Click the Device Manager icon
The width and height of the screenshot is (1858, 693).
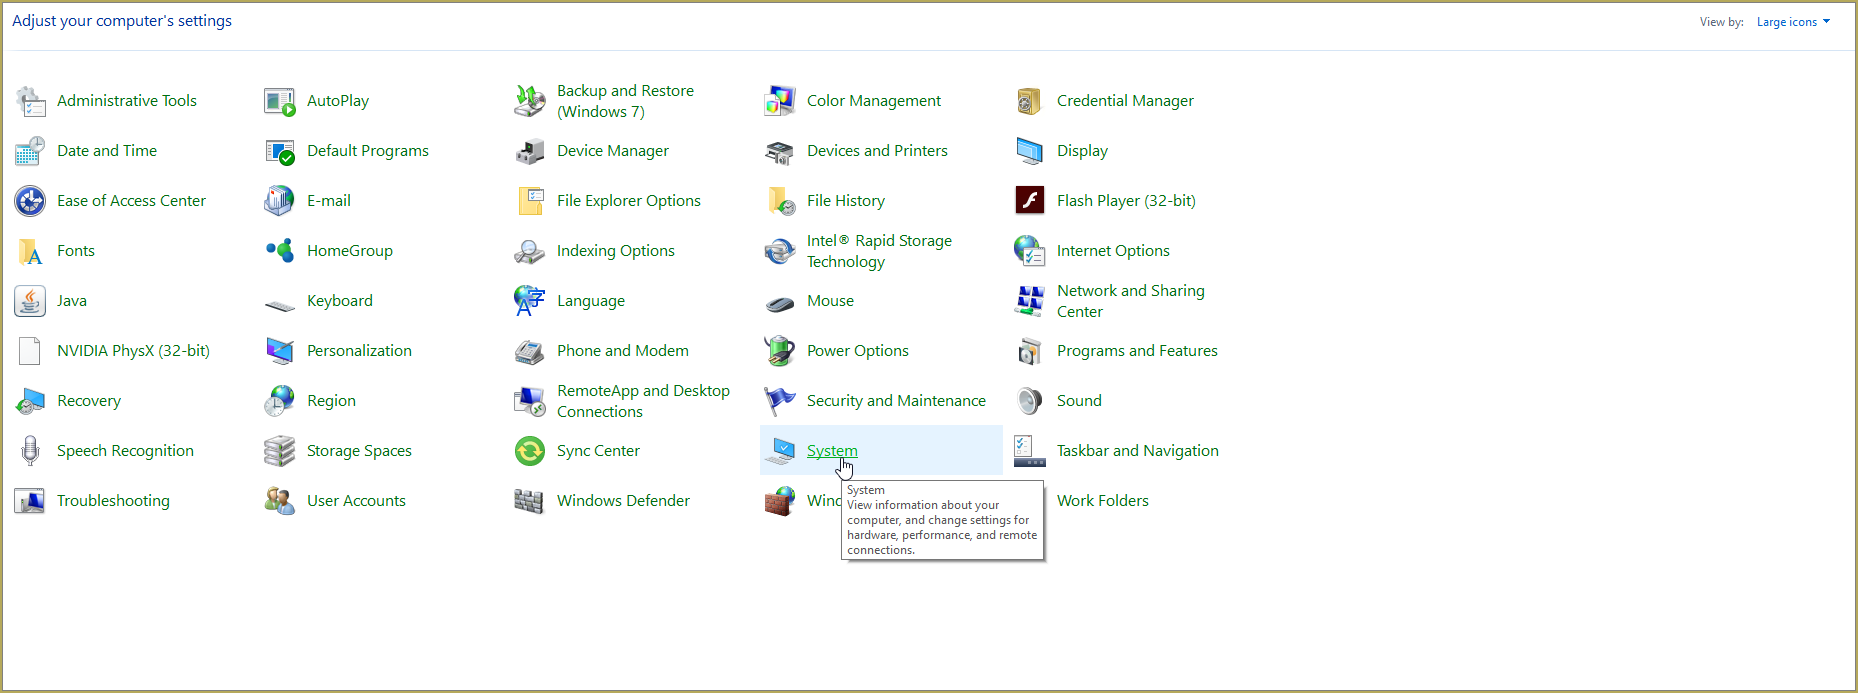[530, 151]
